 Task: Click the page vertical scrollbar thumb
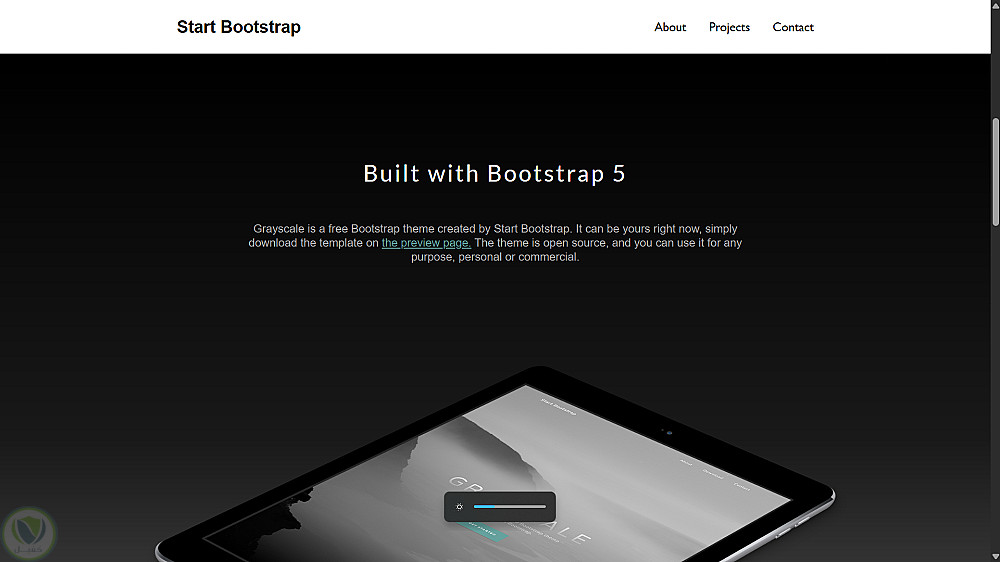pos(995,171)
